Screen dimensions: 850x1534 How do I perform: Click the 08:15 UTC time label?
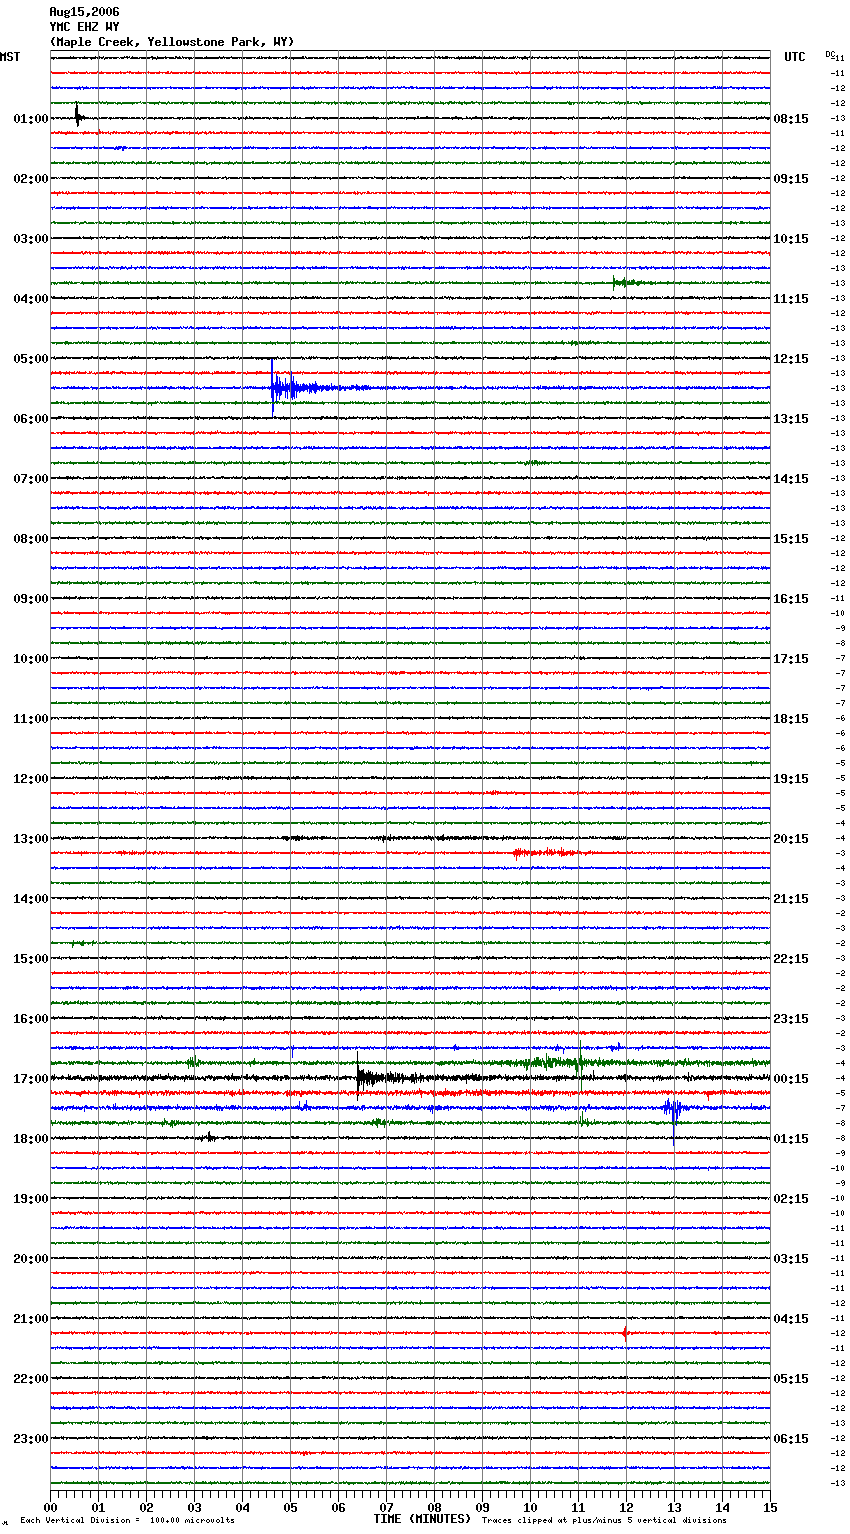pyautogui.click(x=791, y=119)
